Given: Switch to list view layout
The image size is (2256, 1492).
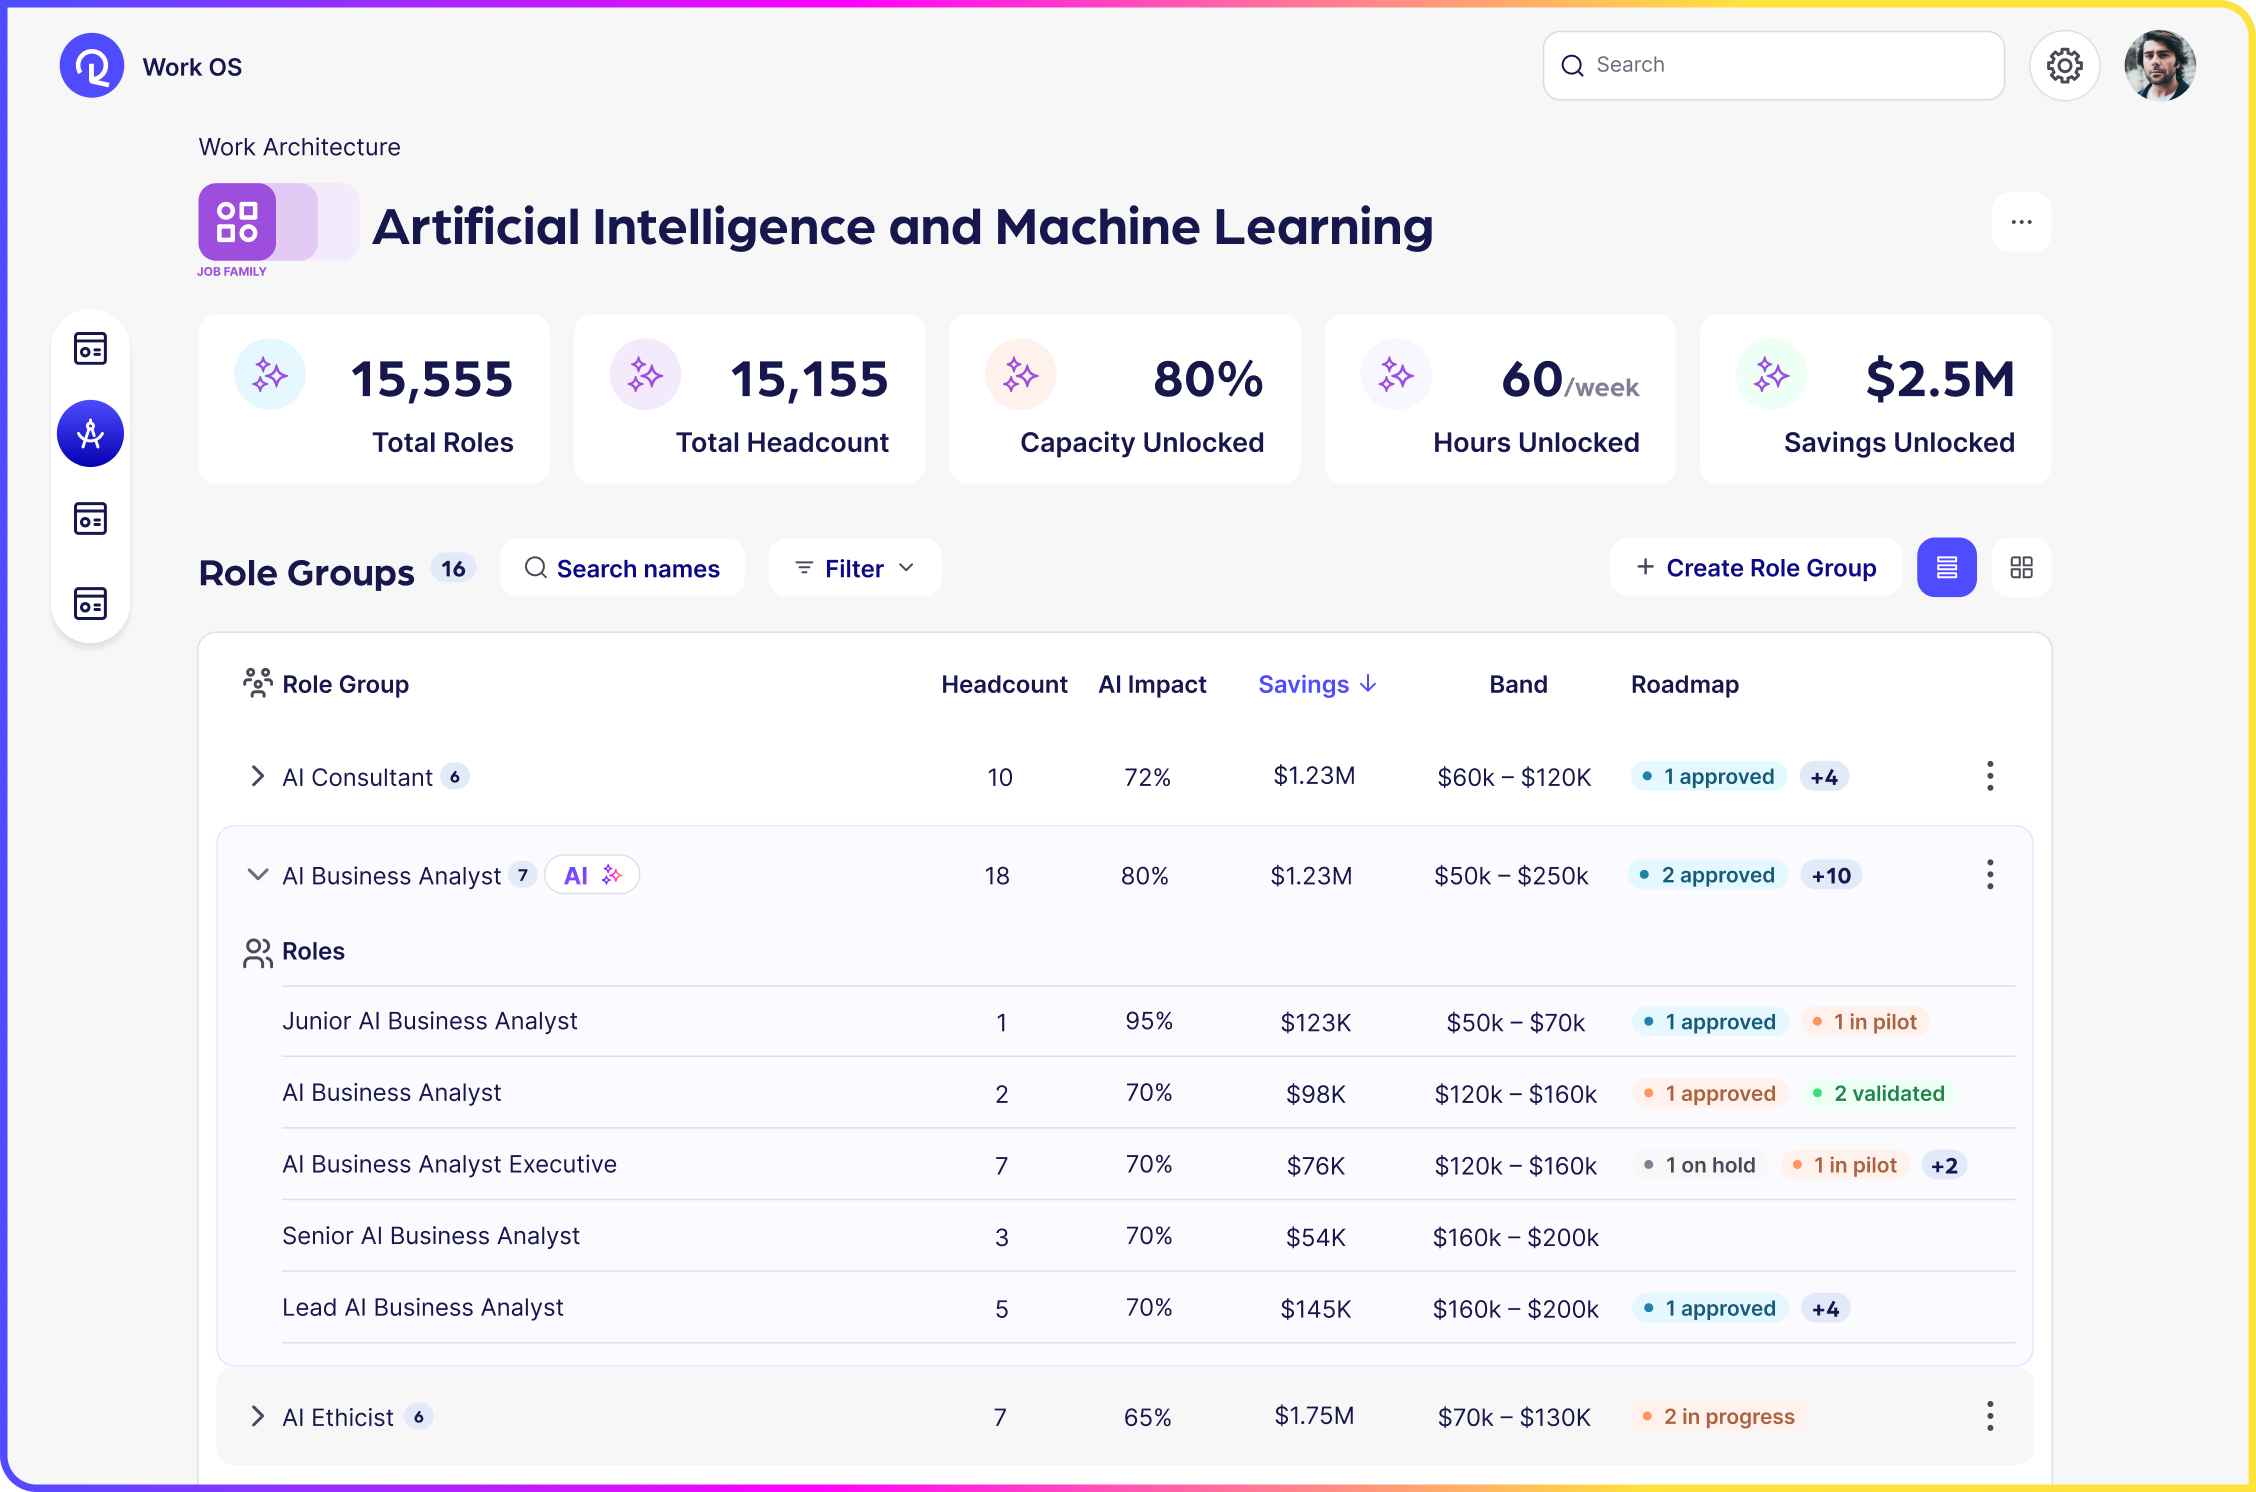Looking at the screenshot, I should pos(1946,568).
